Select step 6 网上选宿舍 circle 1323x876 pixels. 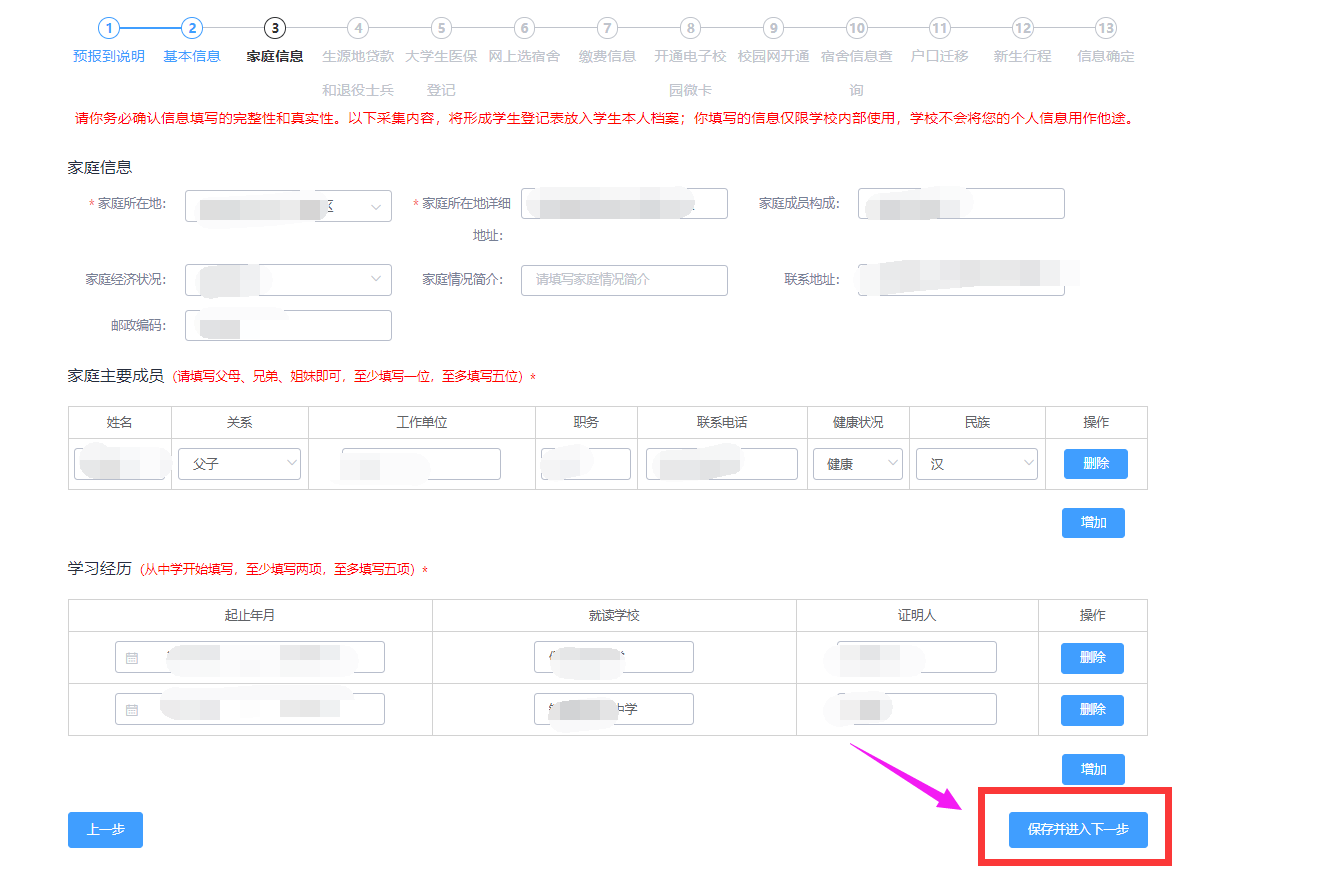[x=524, y=28]
